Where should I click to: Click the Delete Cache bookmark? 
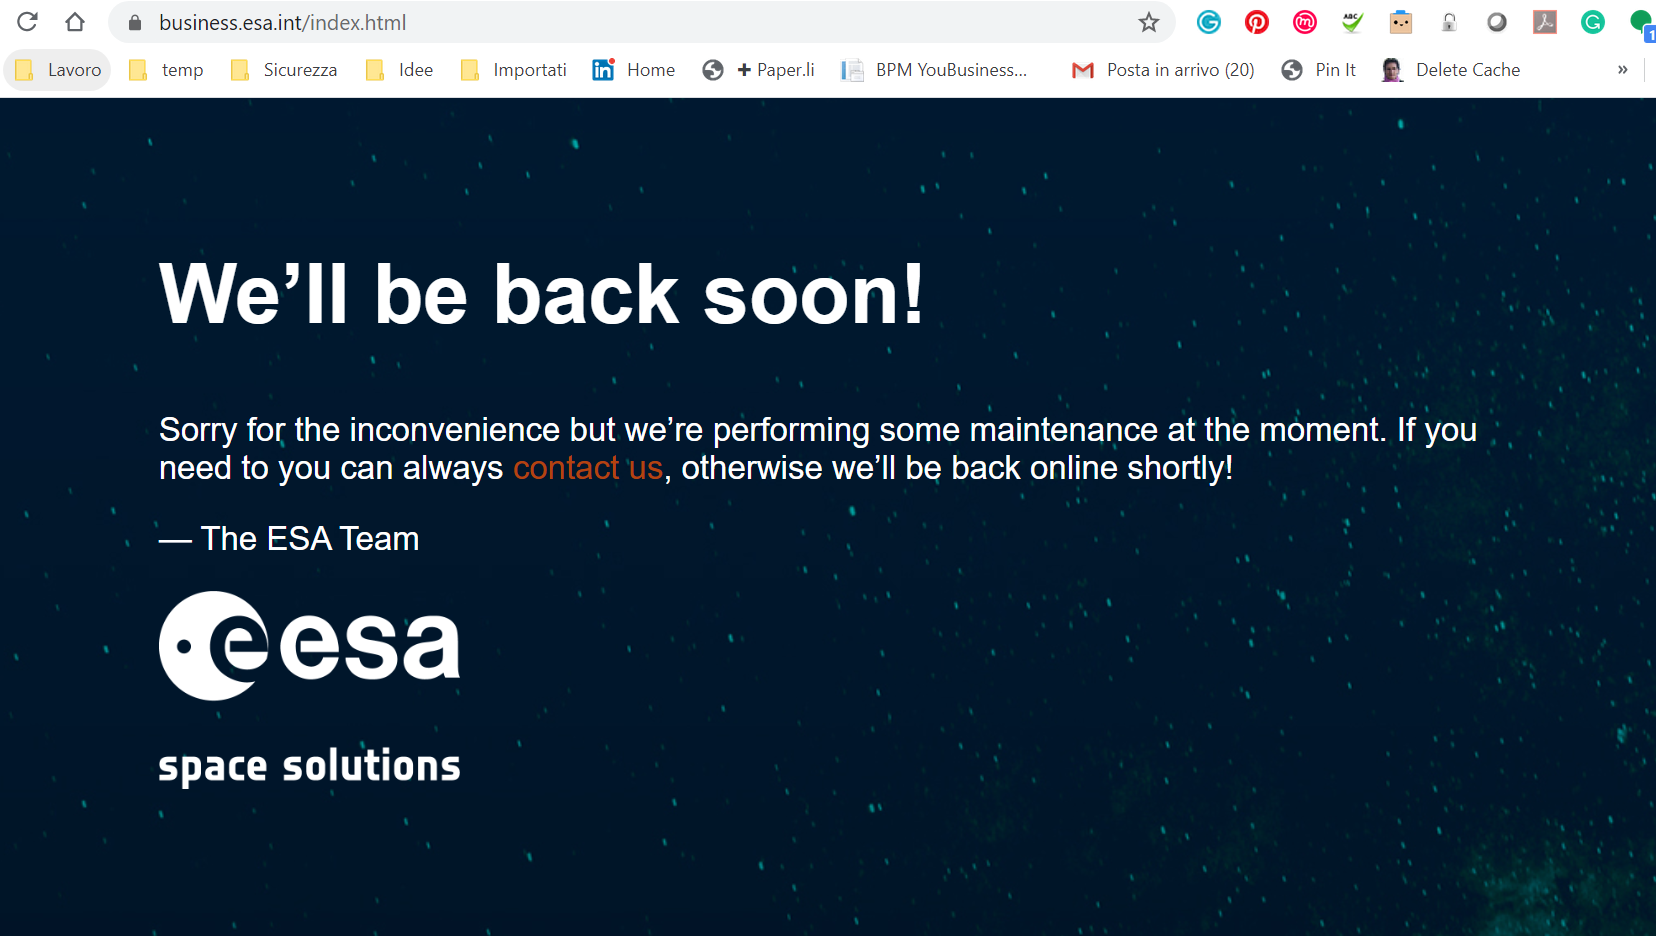coord(1451,70)
